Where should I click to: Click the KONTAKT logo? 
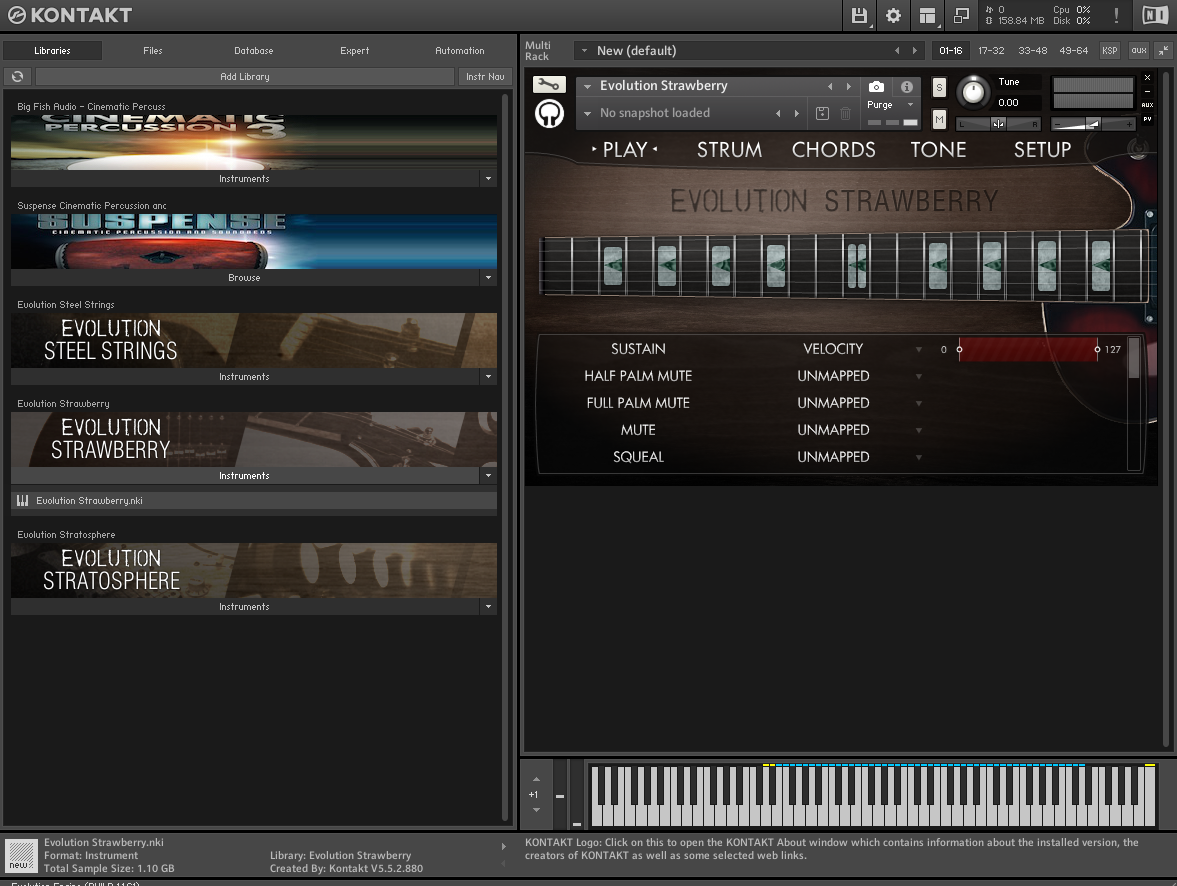point(69,15)
